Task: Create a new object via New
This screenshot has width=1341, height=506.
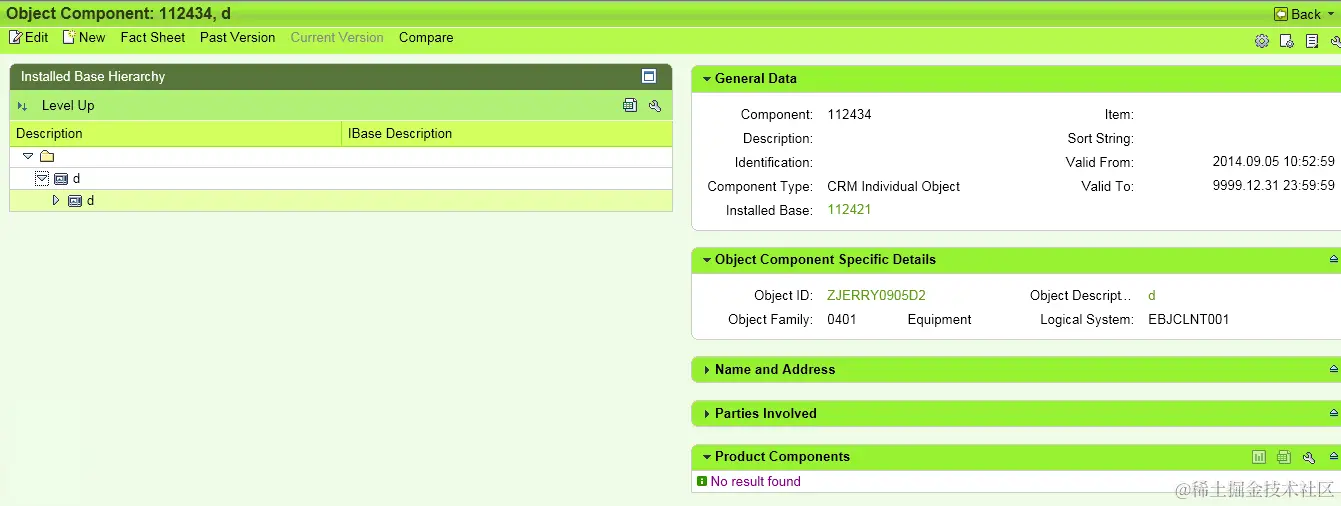Action: point(84,37)
